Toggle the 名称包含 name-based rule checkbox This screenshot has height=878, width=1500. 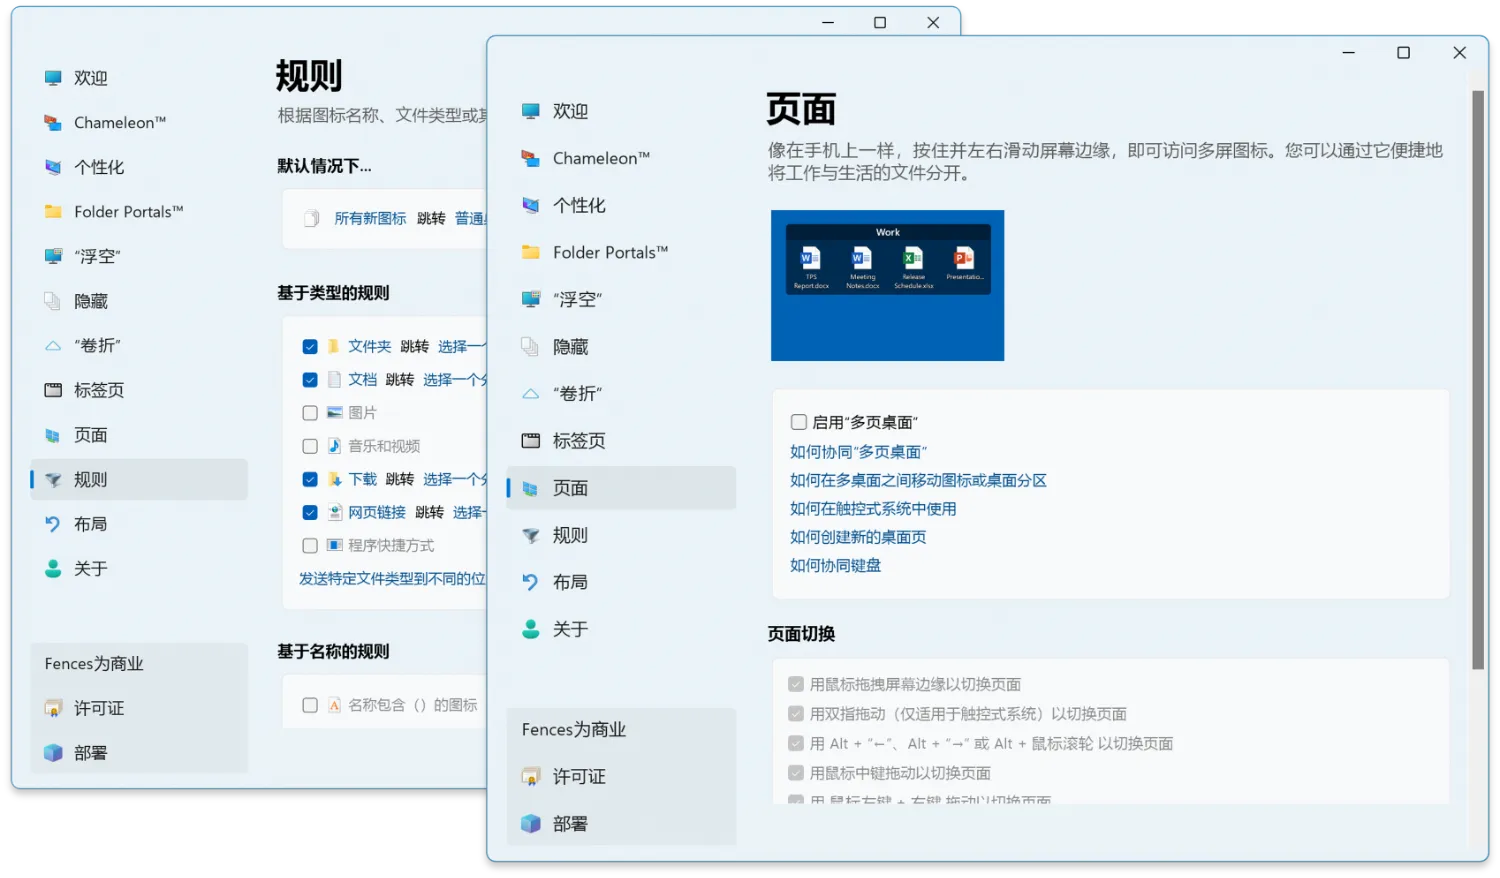[310, 705]
